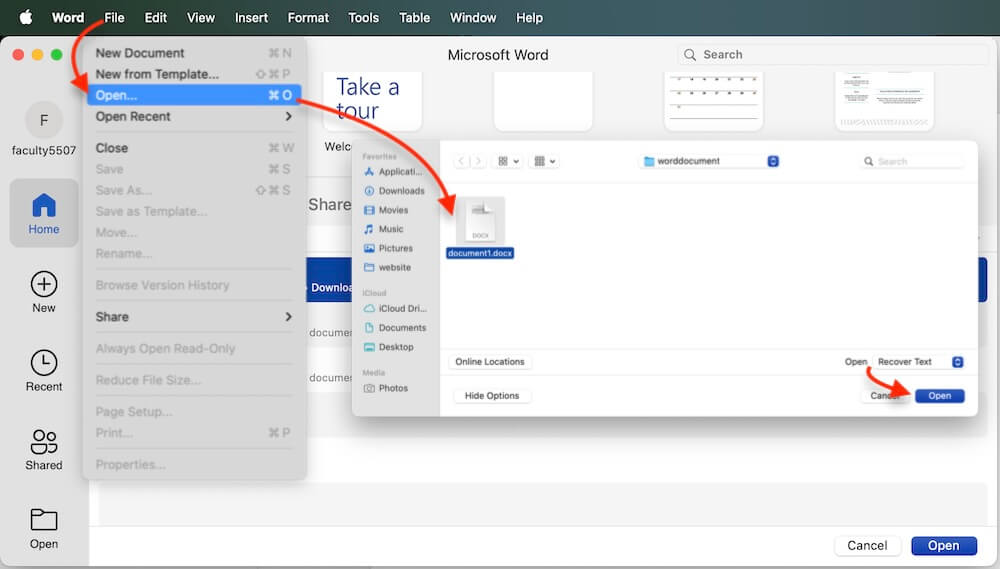Select the highlighted Open... menu entry

pyautogui.click(x=194, y=95)
